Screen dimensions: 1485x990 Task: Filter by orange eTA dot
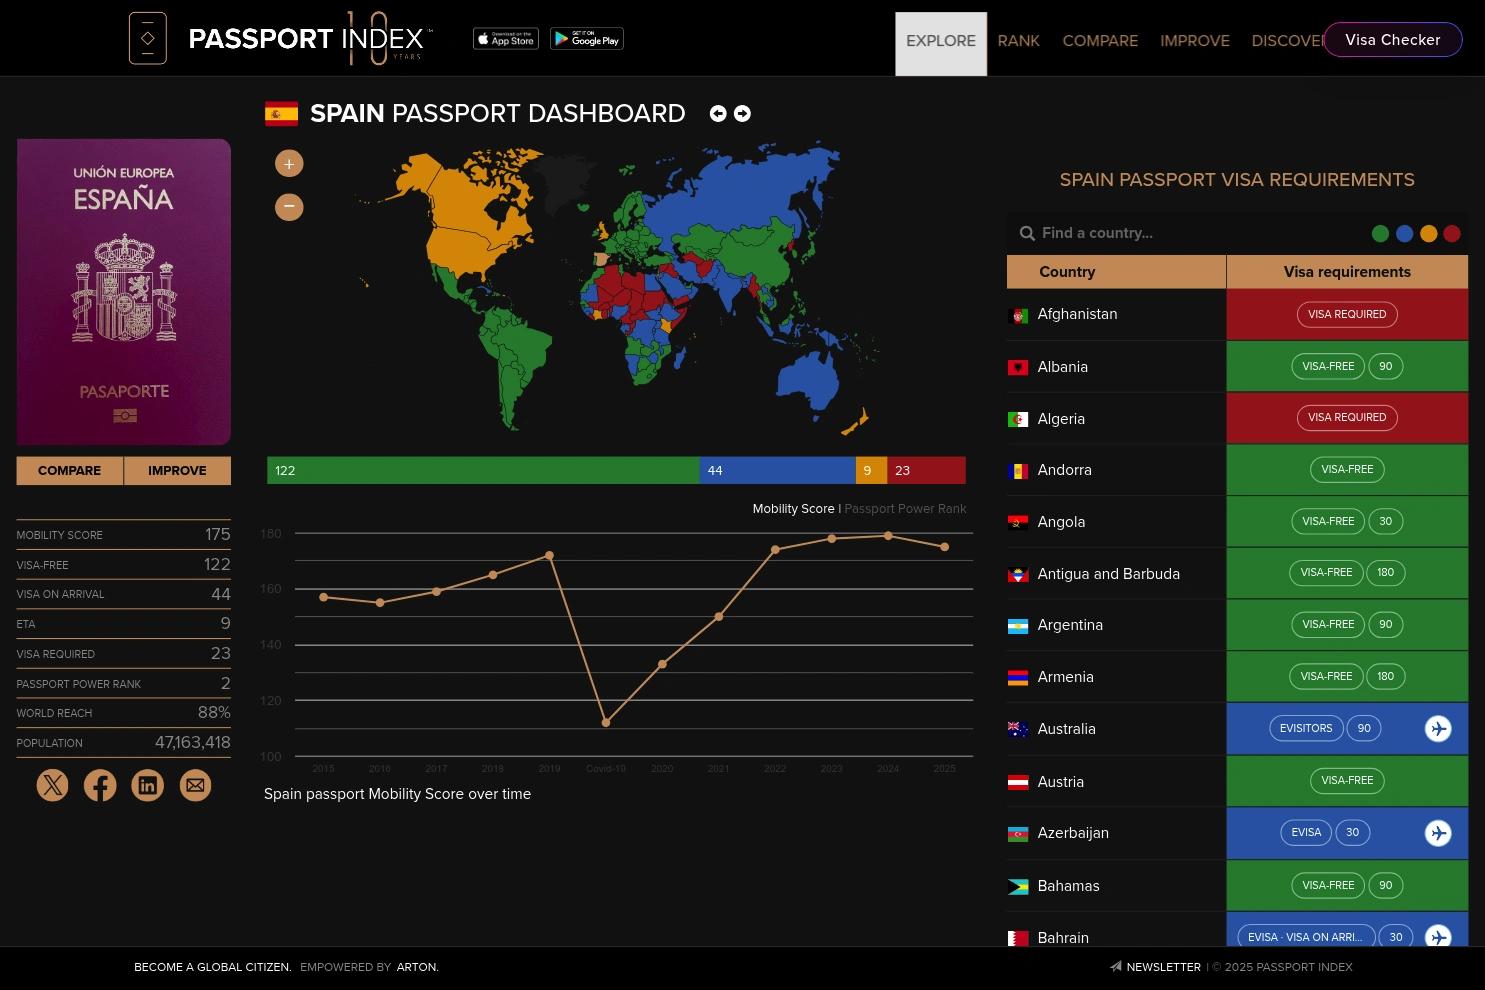(1428, 234)
